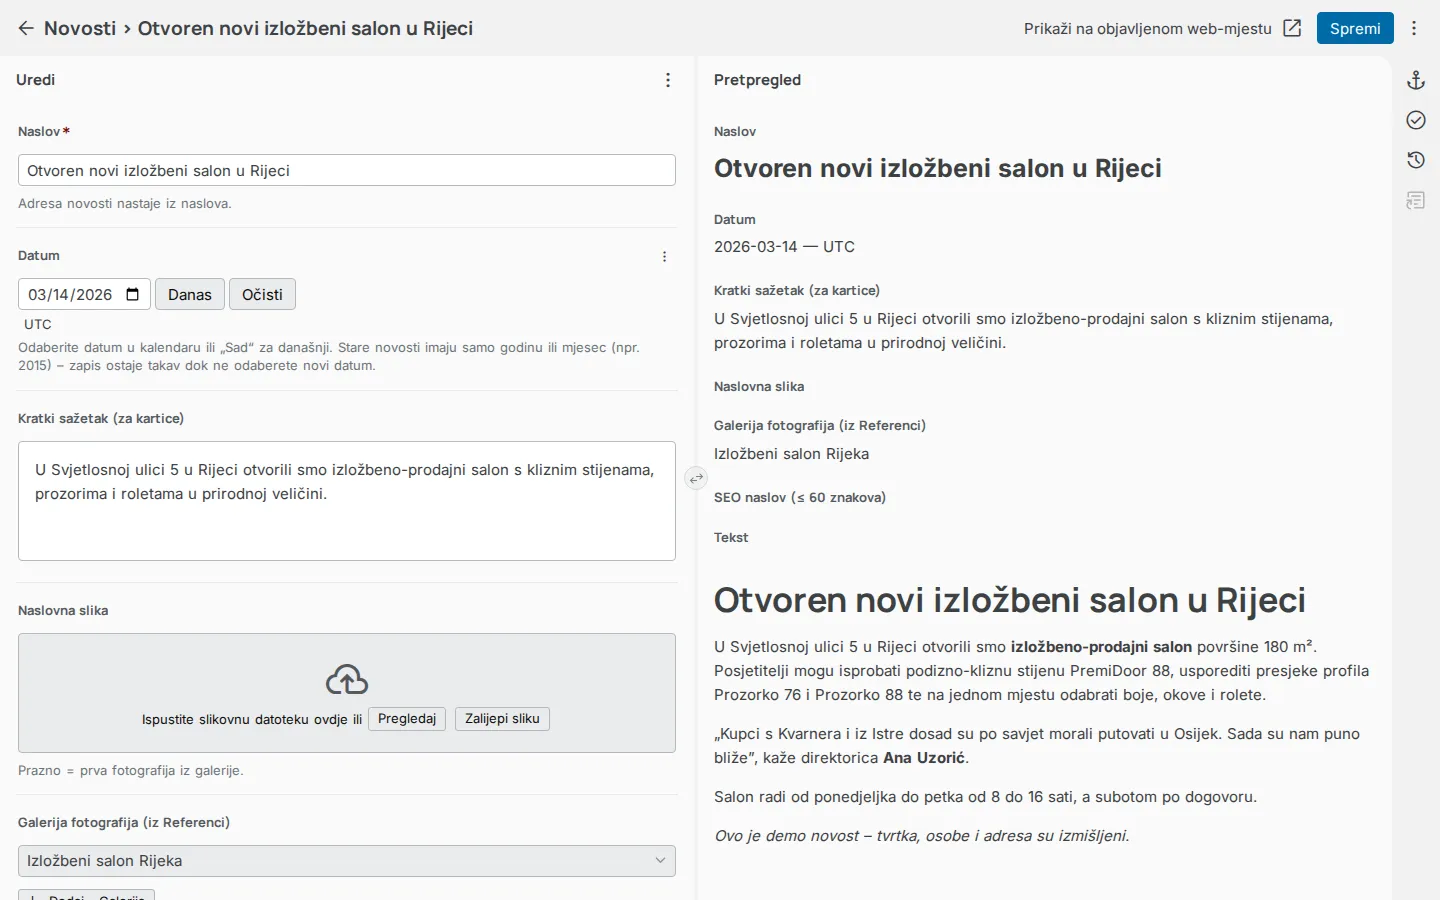Open the Uredi panel options menu
The image size is (1440, 900).
coord(668,80)
